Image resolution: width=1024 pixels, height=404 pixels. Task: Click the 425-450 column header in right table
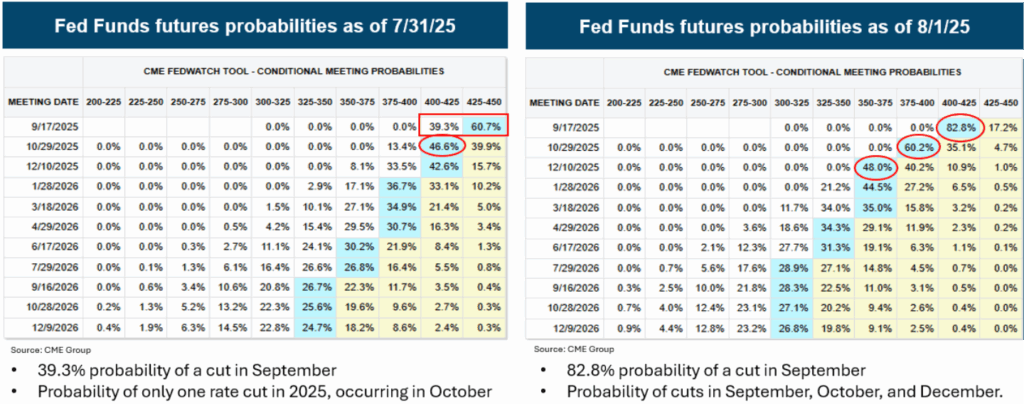click(996, 102)
